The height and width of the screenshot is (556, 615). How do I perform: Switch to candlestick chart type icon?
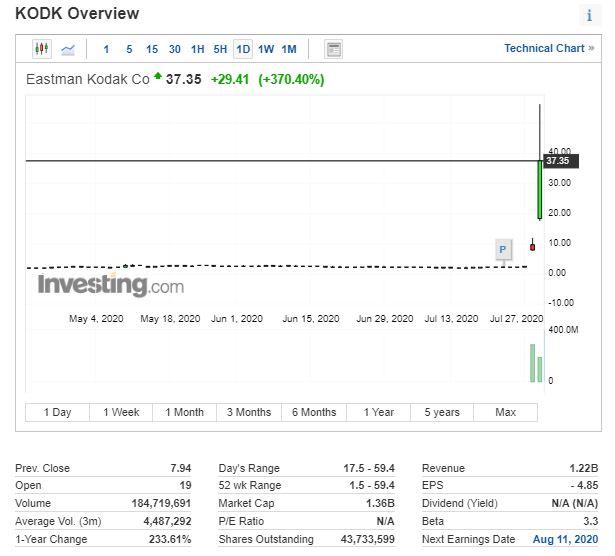[42, 49]
